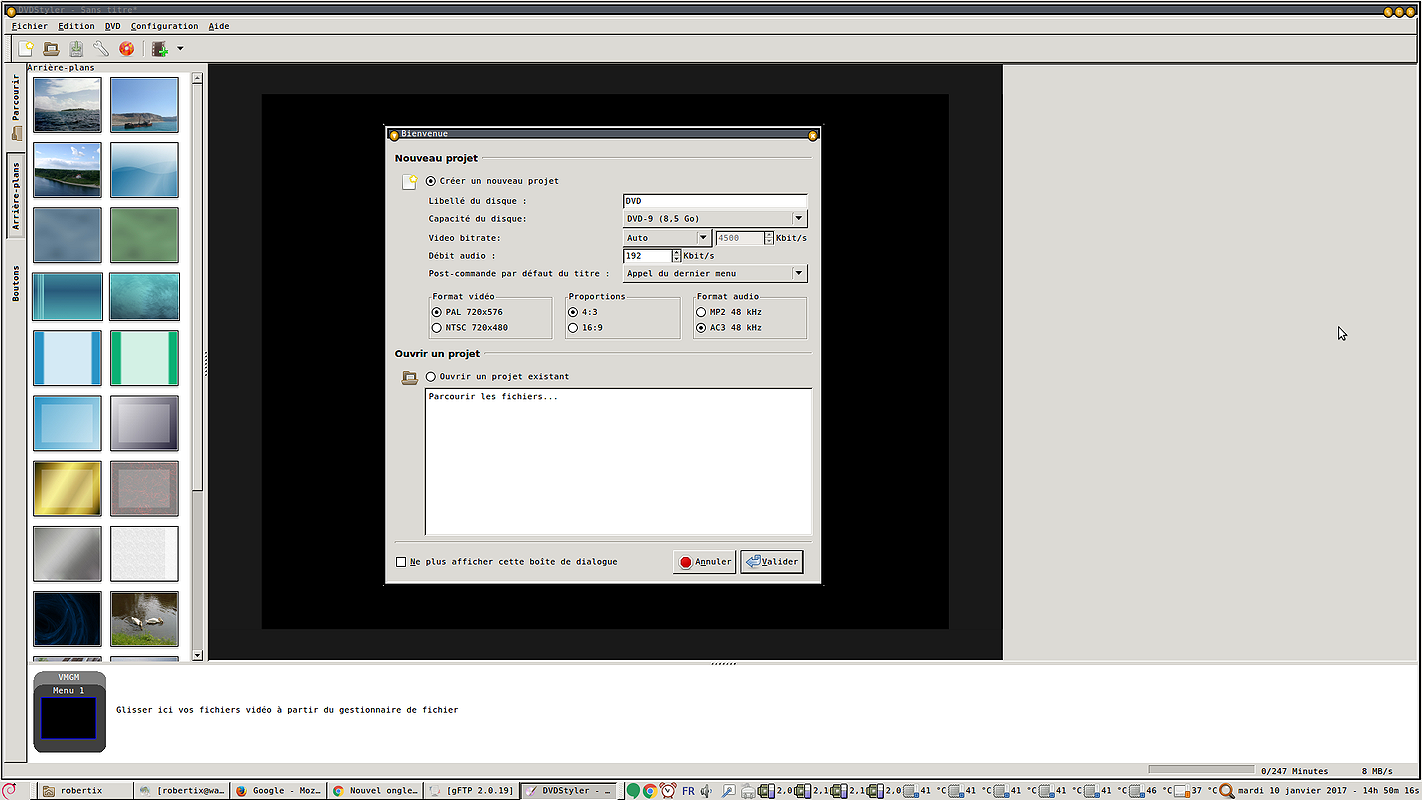Viewport: 1422px width, 800px height.
Task: Select the VMGM Menu 1 thumbnail
Action: coord(69,712)
